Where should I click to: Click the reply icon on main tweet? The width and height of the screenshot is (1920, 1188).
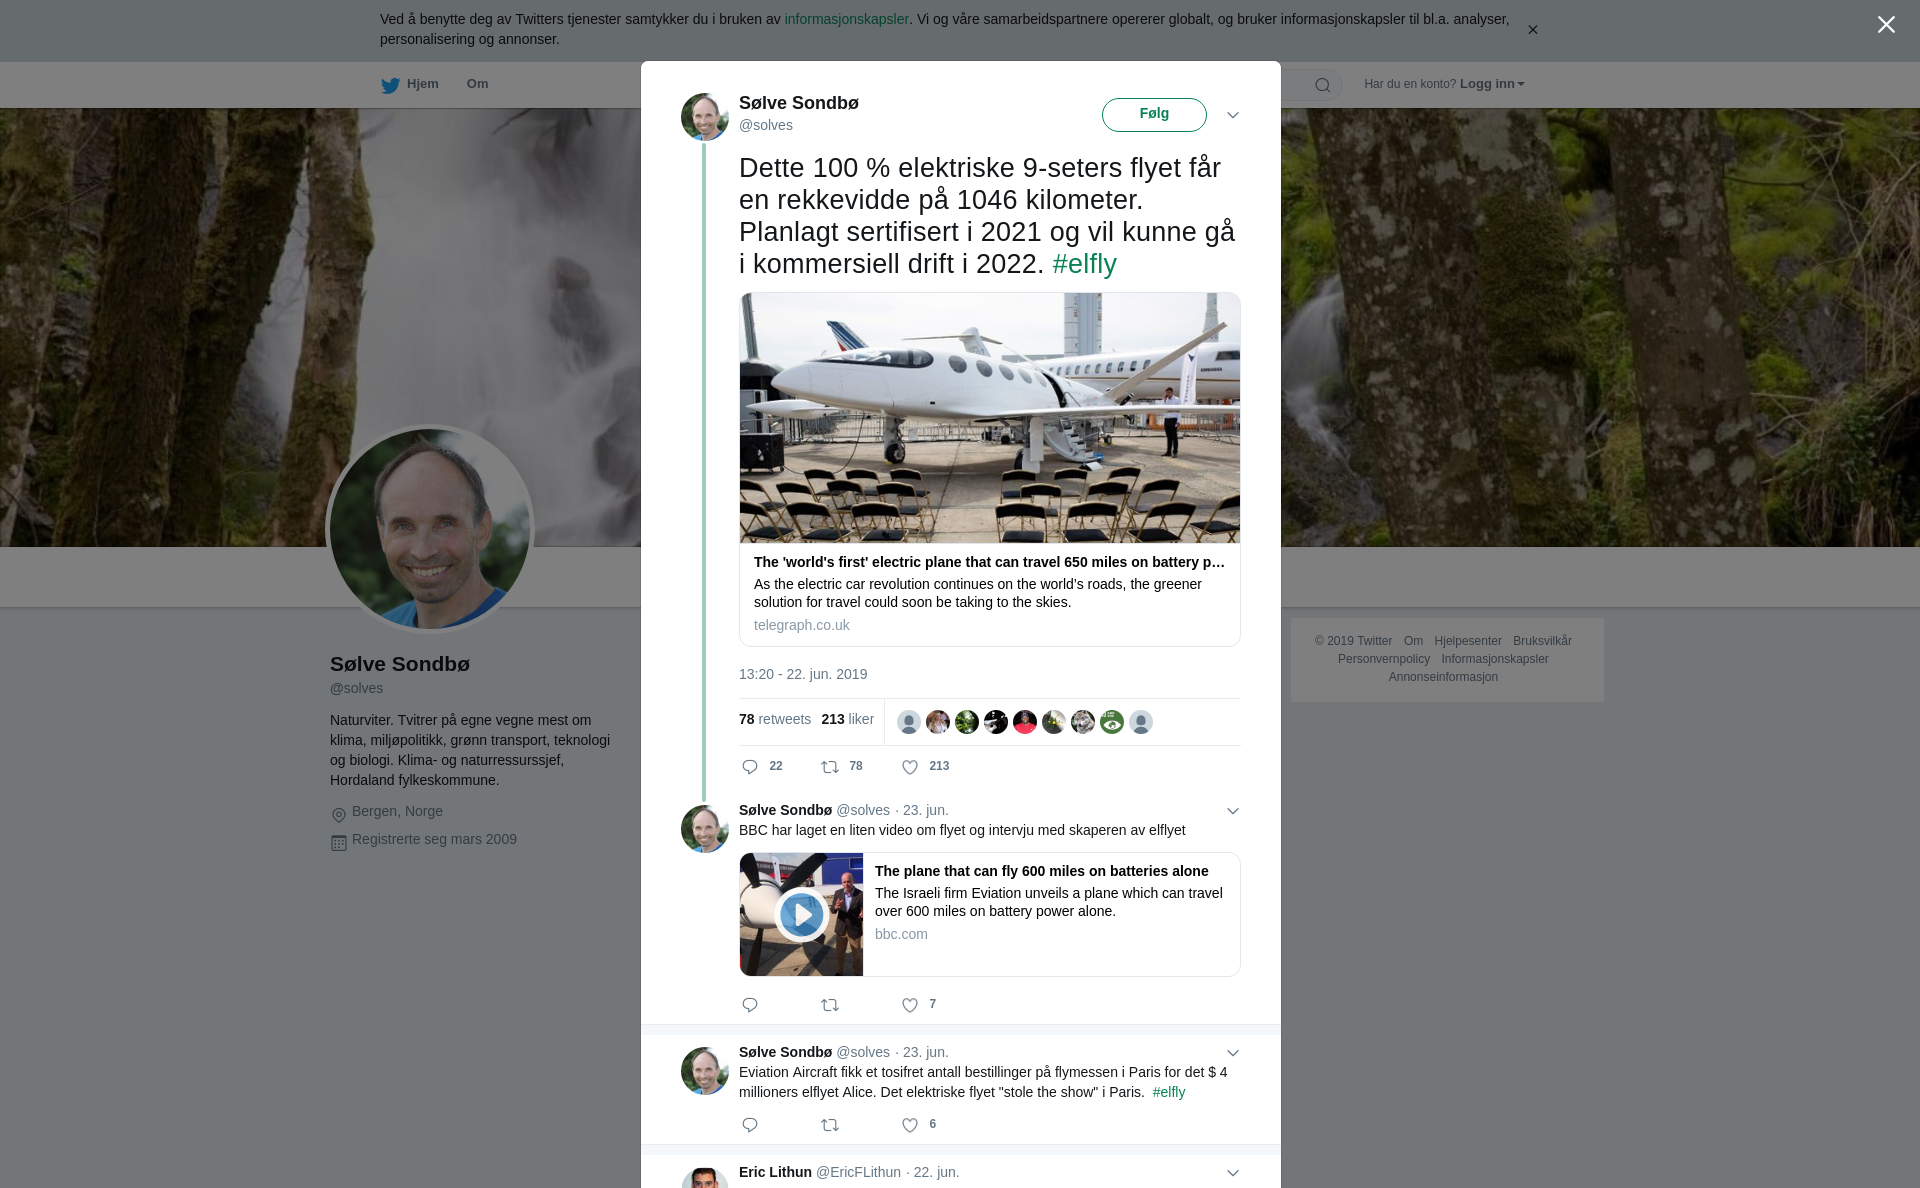coord(750,767)
